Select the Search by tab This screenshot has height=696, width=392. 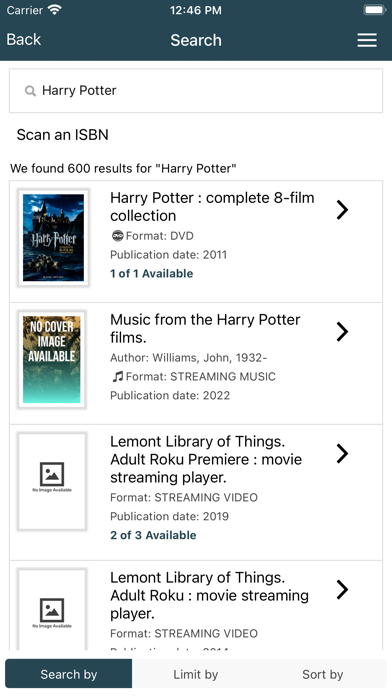click(x=69, y=674)
